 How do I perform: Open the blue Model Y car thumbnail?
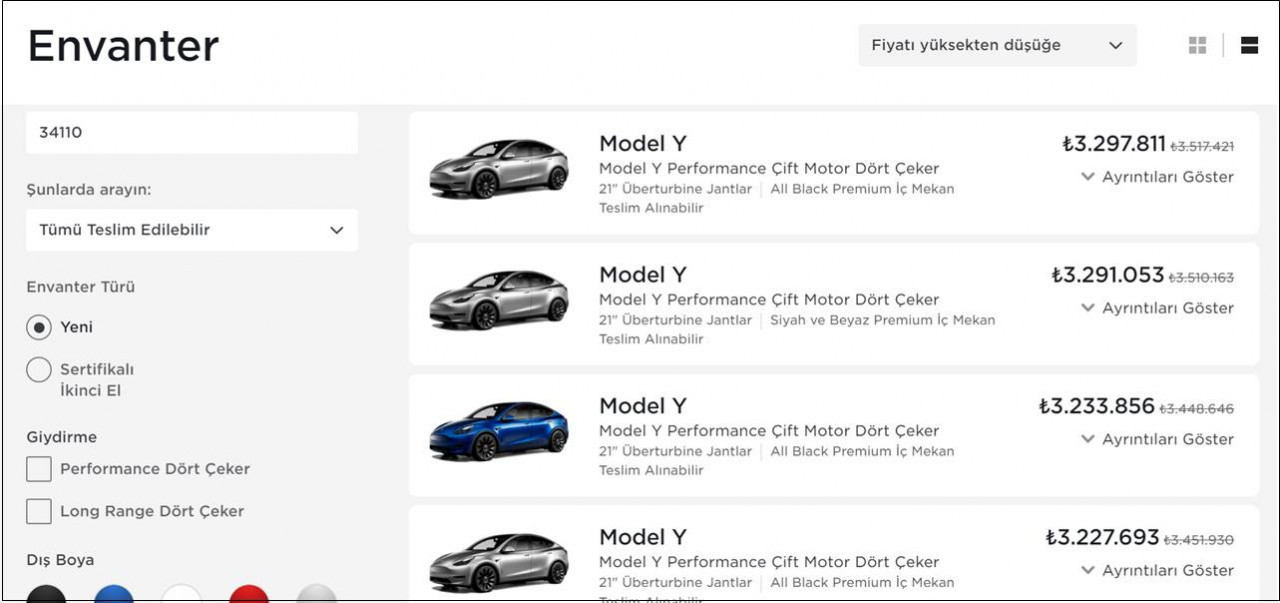click(x=499, y=431)
